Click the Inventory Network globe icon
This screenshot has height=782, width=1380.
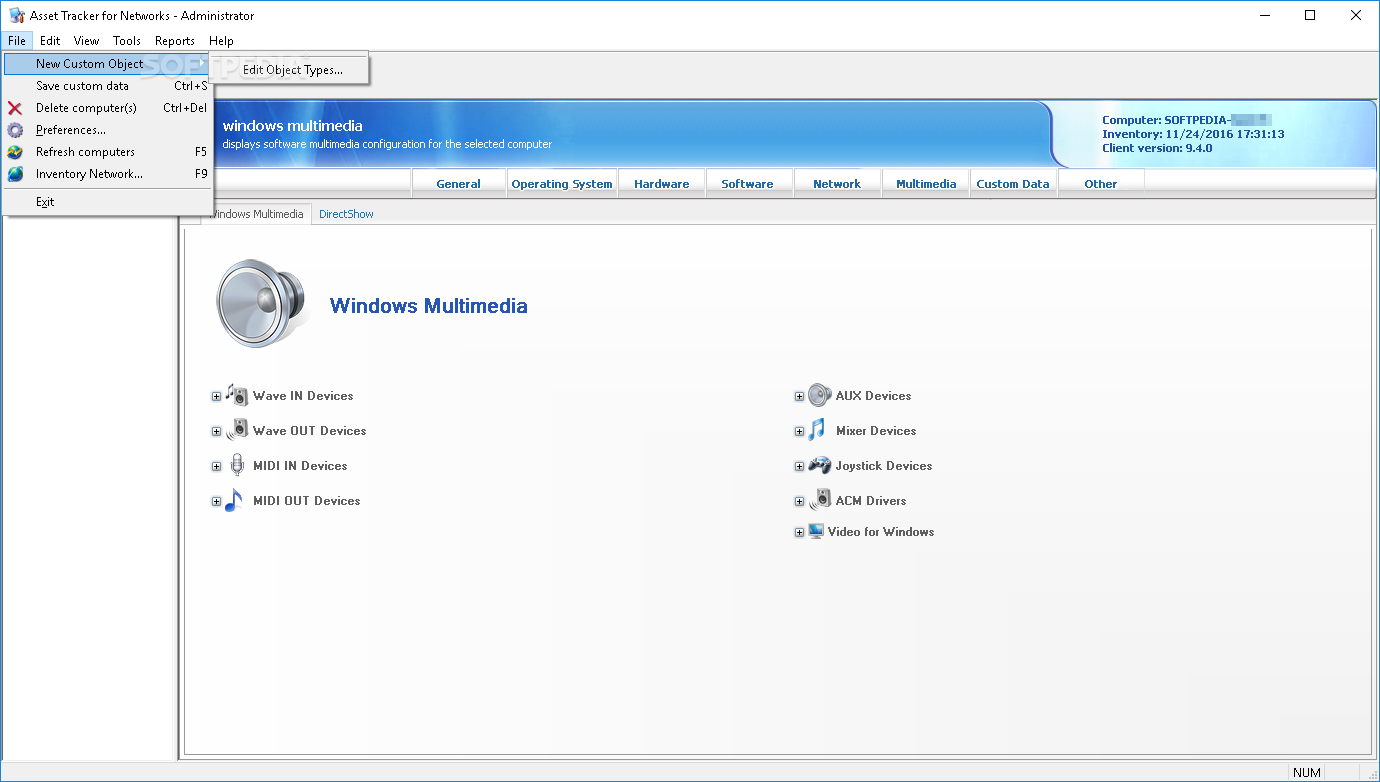15,174
